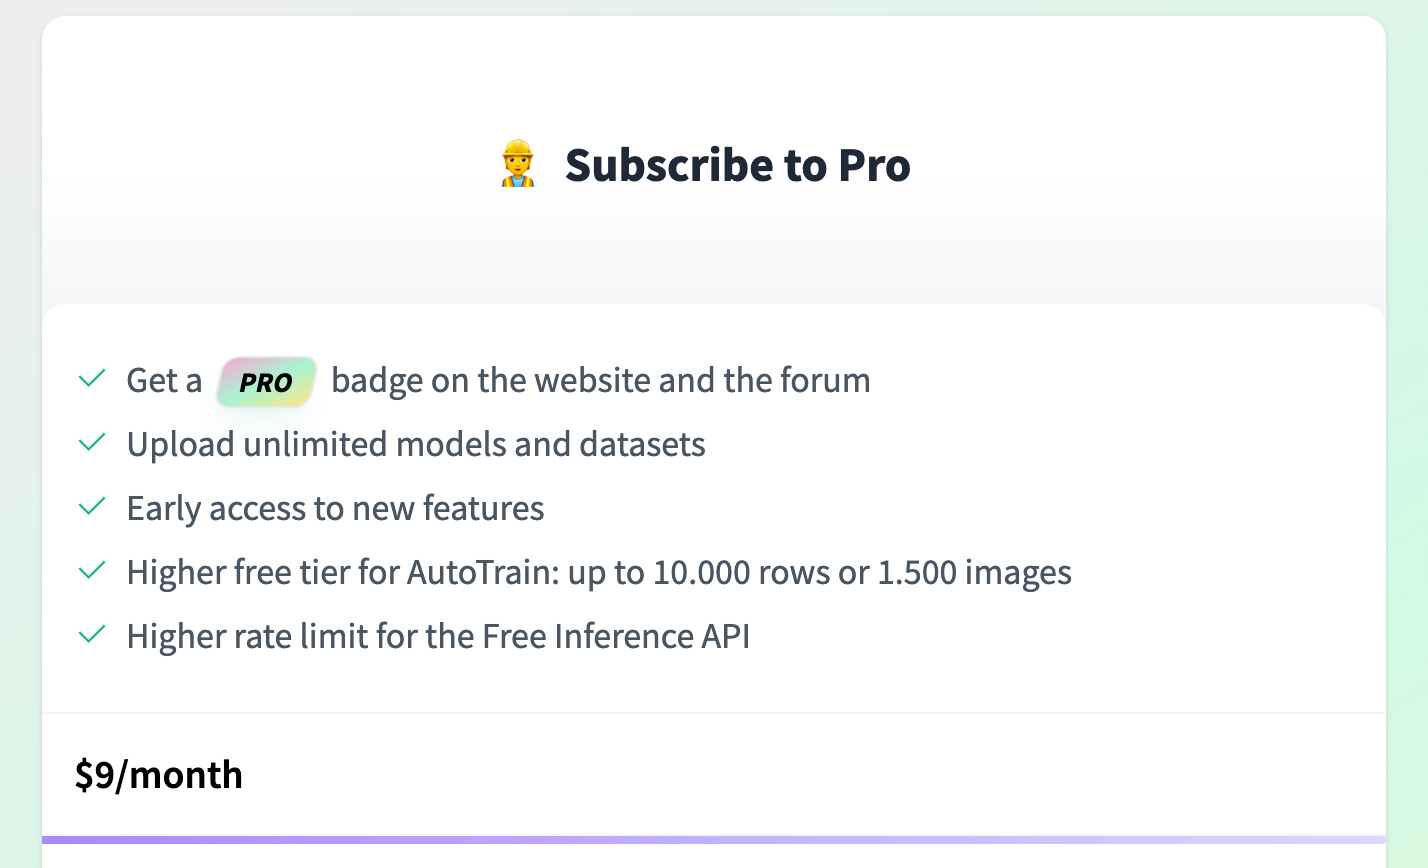
Task: Click the purple gradient bar below price
Action: tap(714, 839)
